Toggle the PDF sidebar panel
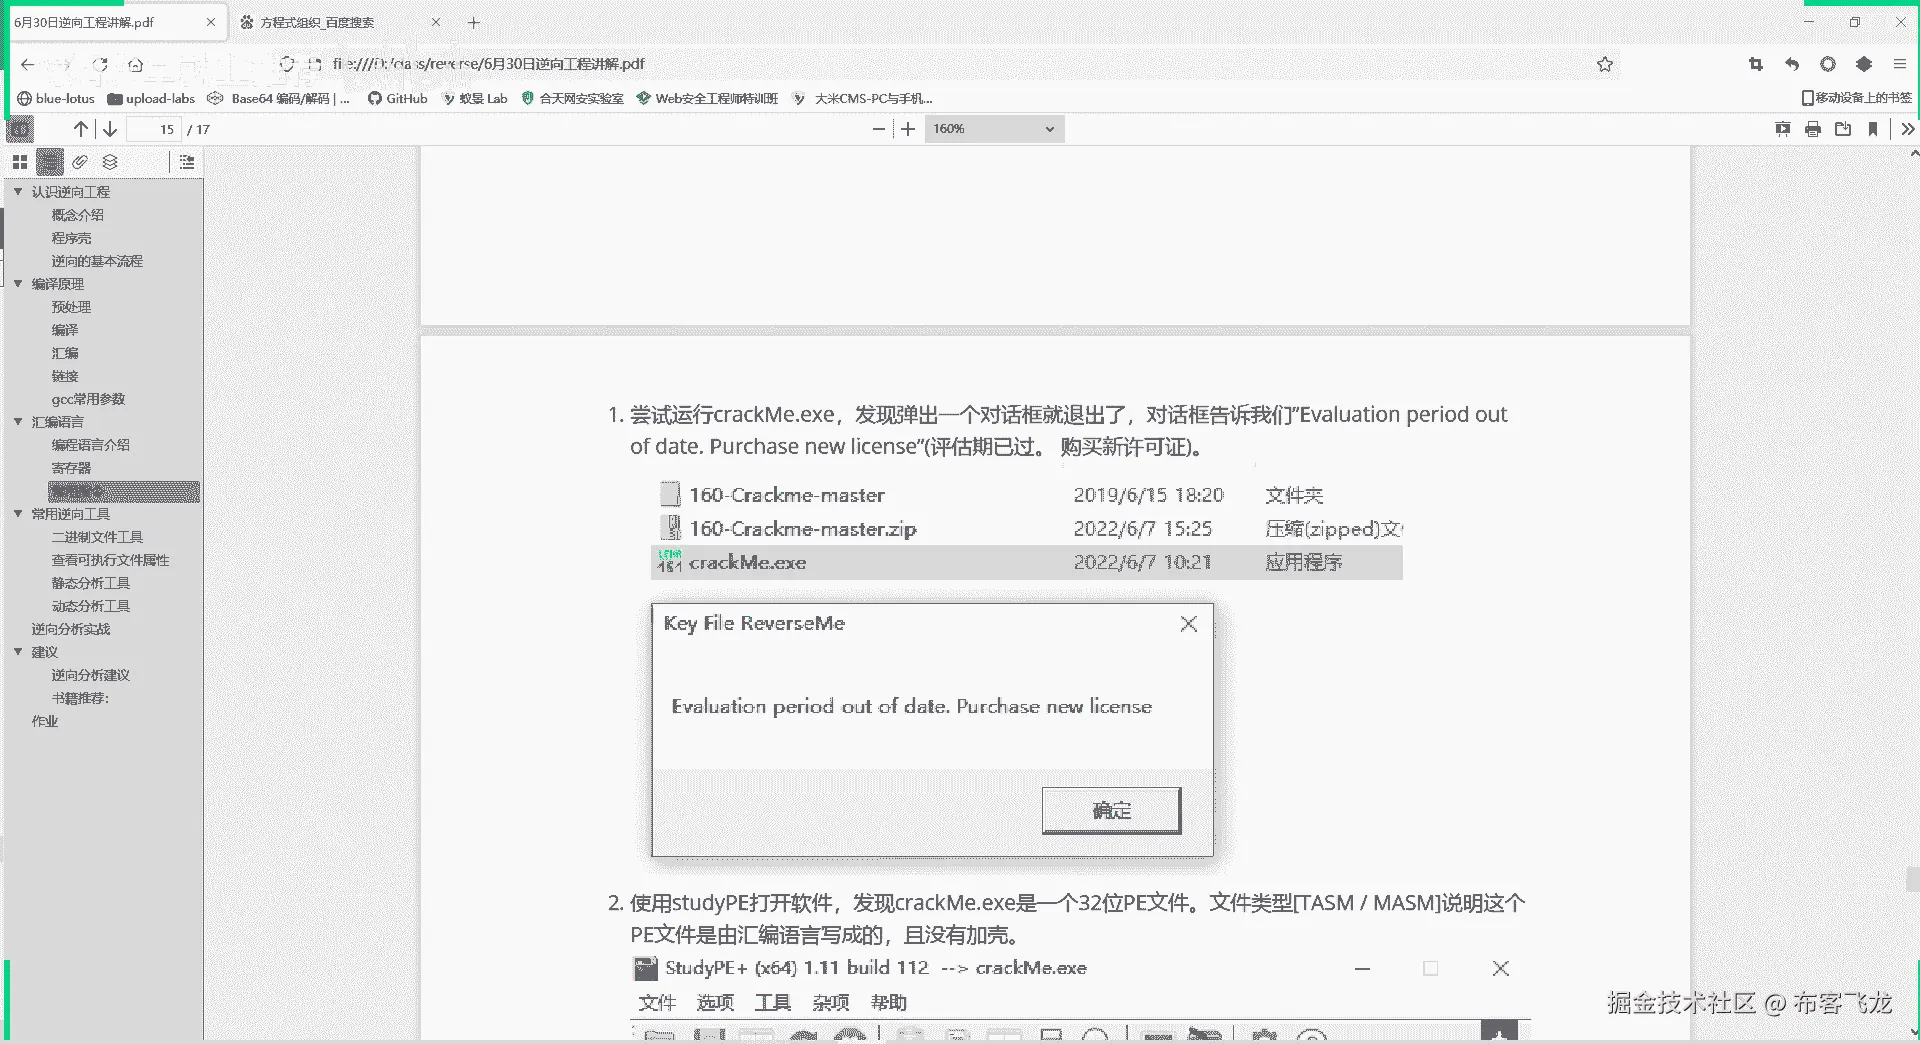 coord(20,129)
